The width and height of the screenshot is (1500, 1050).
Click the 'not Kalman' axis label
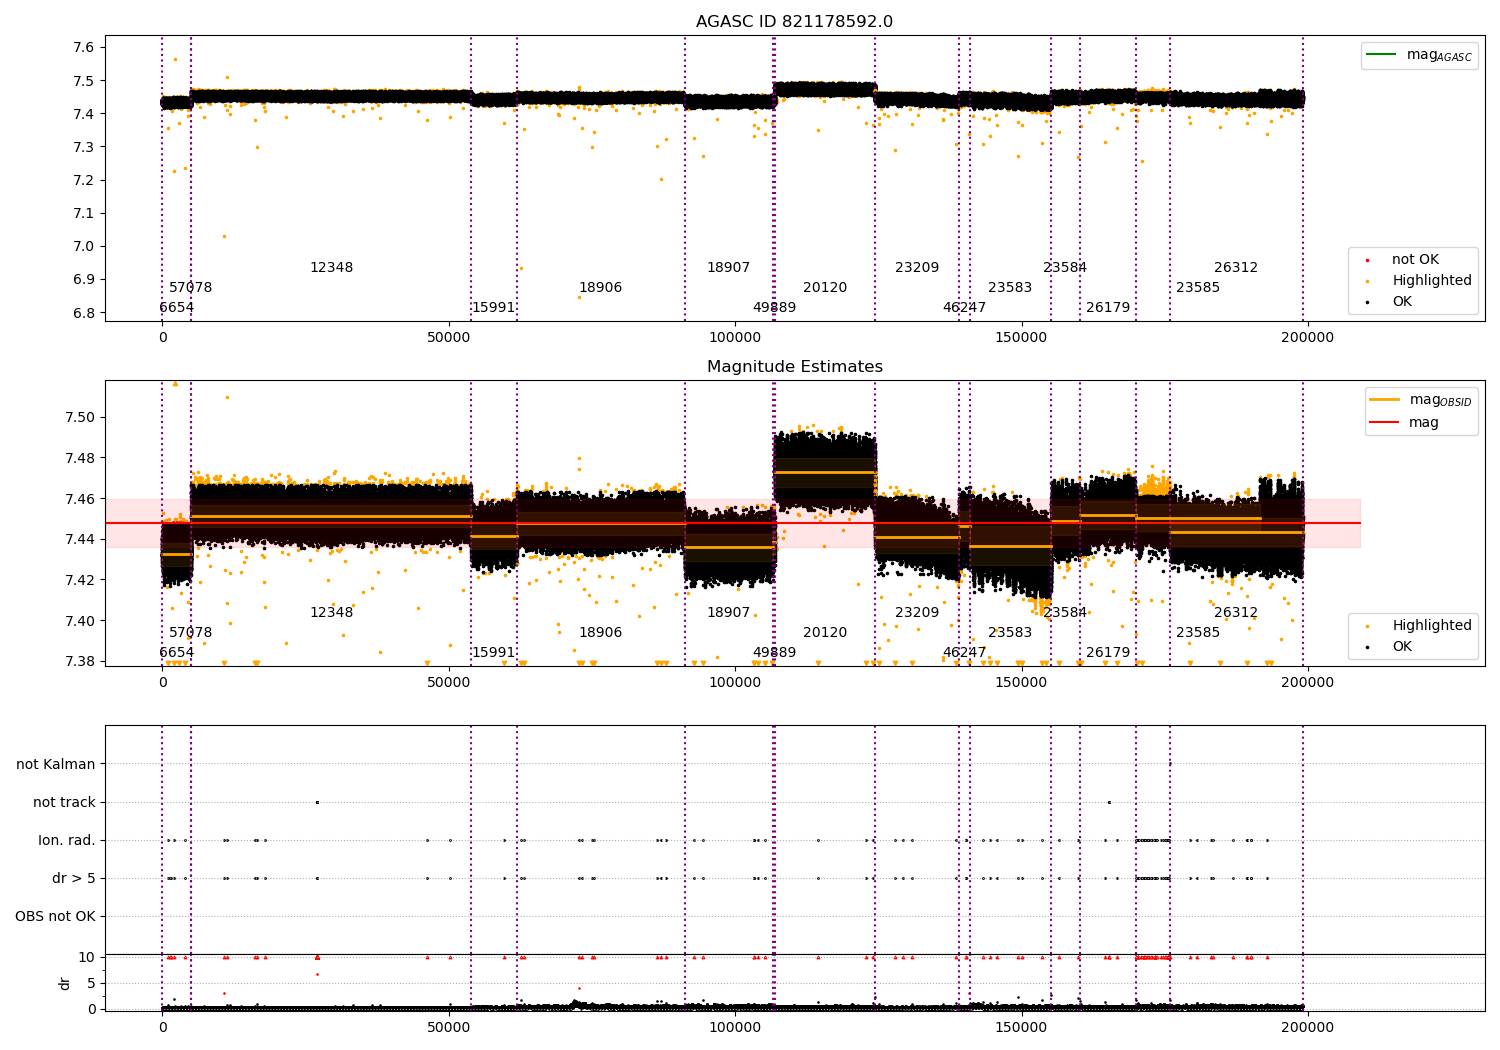(56, 764)
